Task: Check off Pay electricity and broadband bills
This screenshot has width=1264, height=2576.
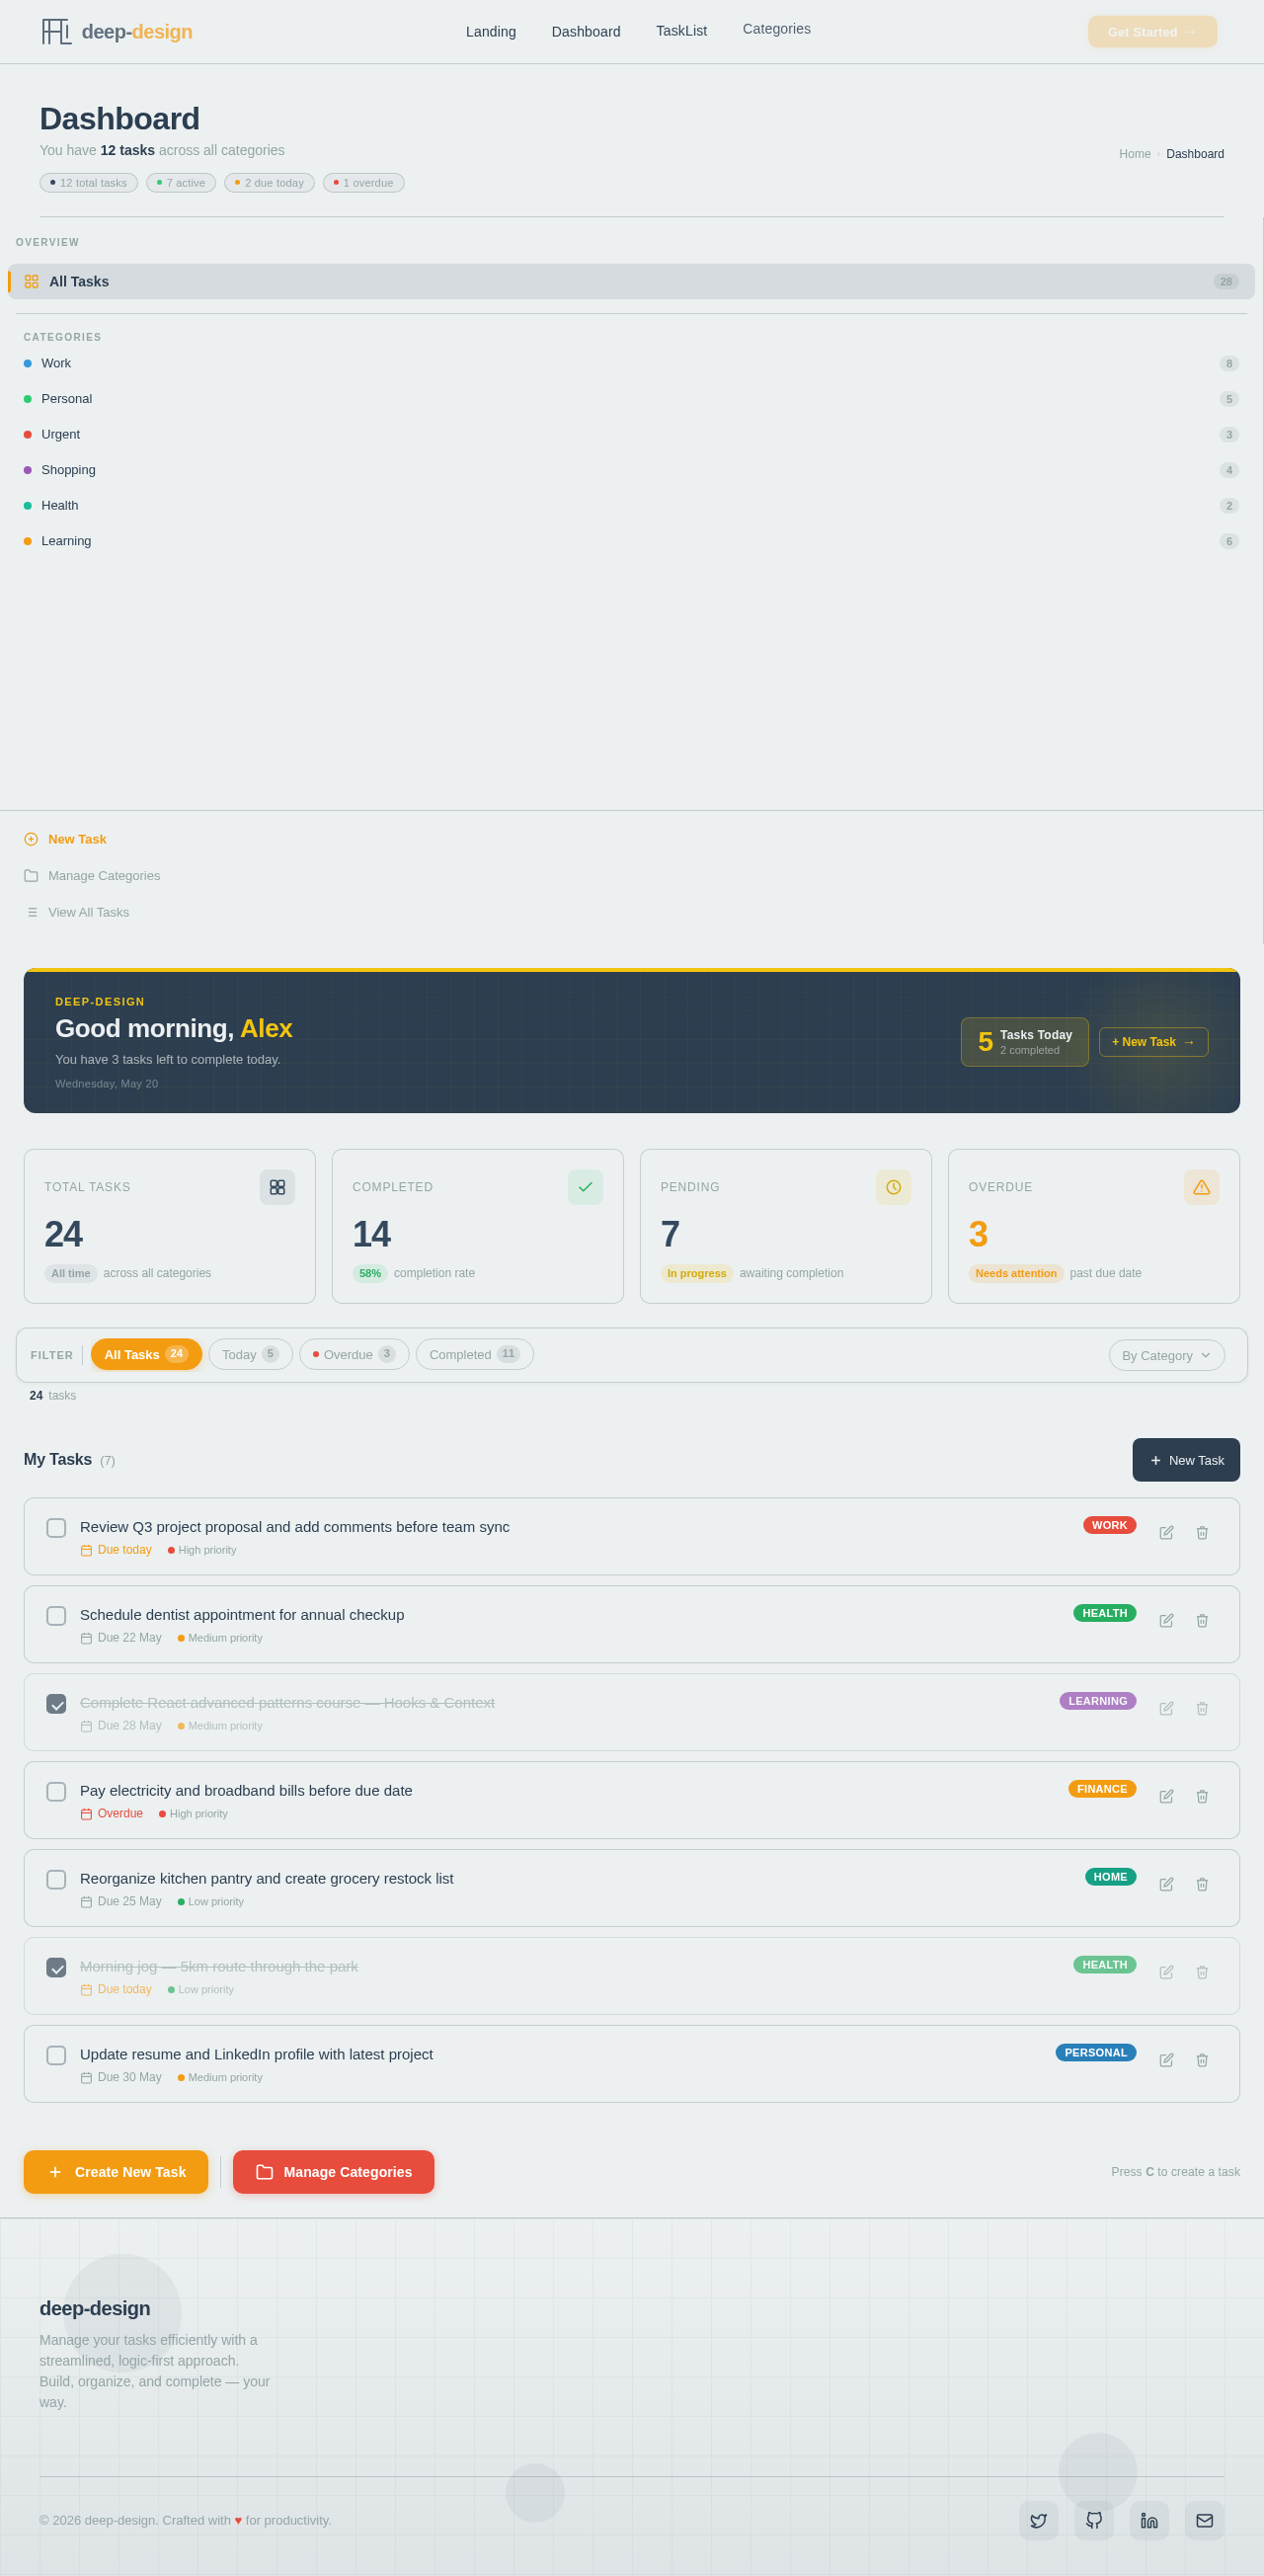Action: tap(57, 1792)
